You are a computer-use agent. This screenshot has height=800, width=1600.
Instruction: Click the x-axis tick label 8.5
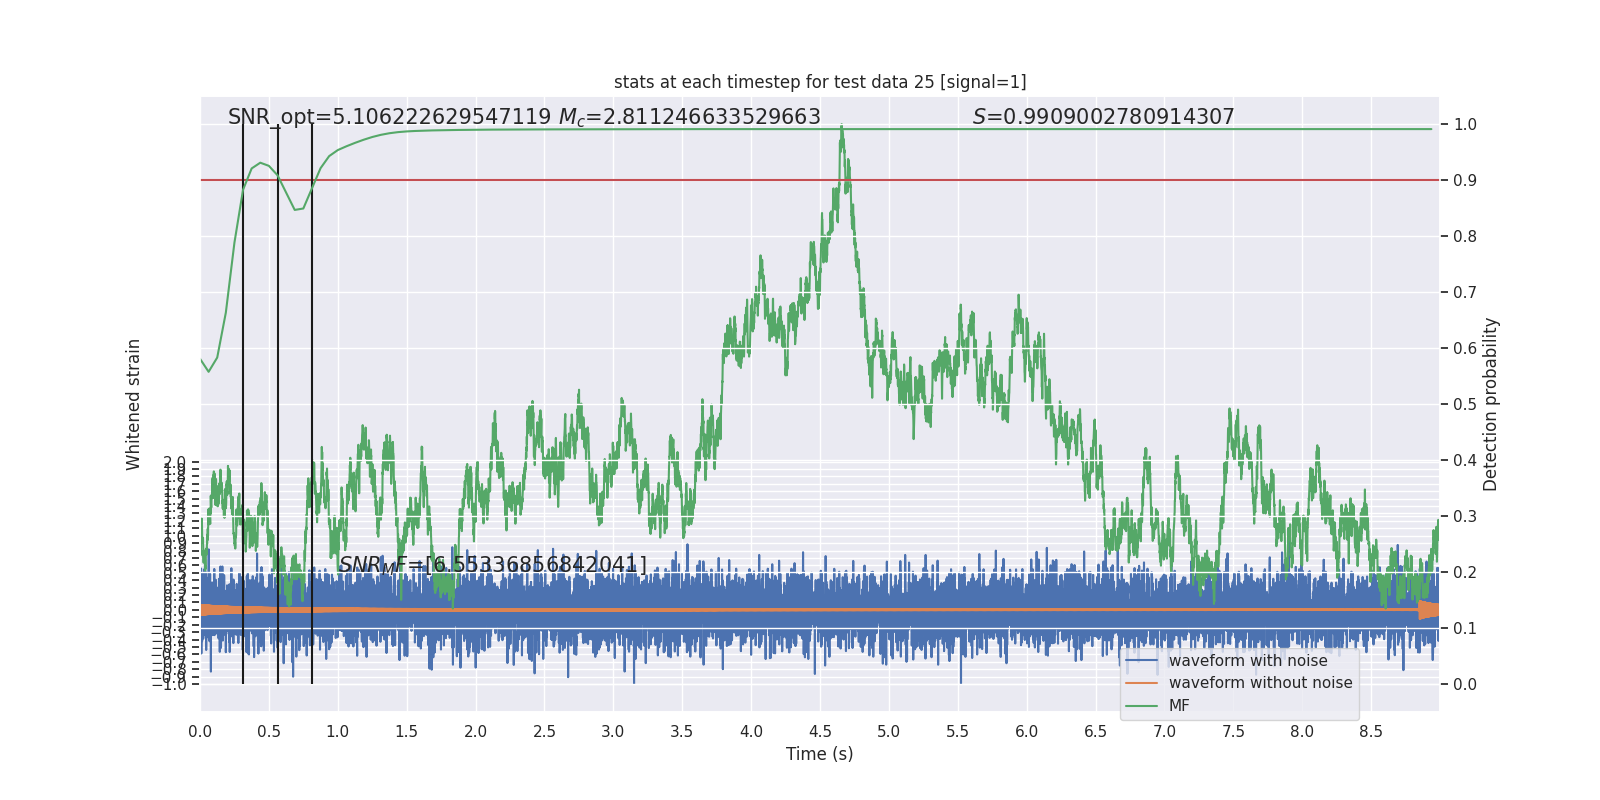(1371, 731)
